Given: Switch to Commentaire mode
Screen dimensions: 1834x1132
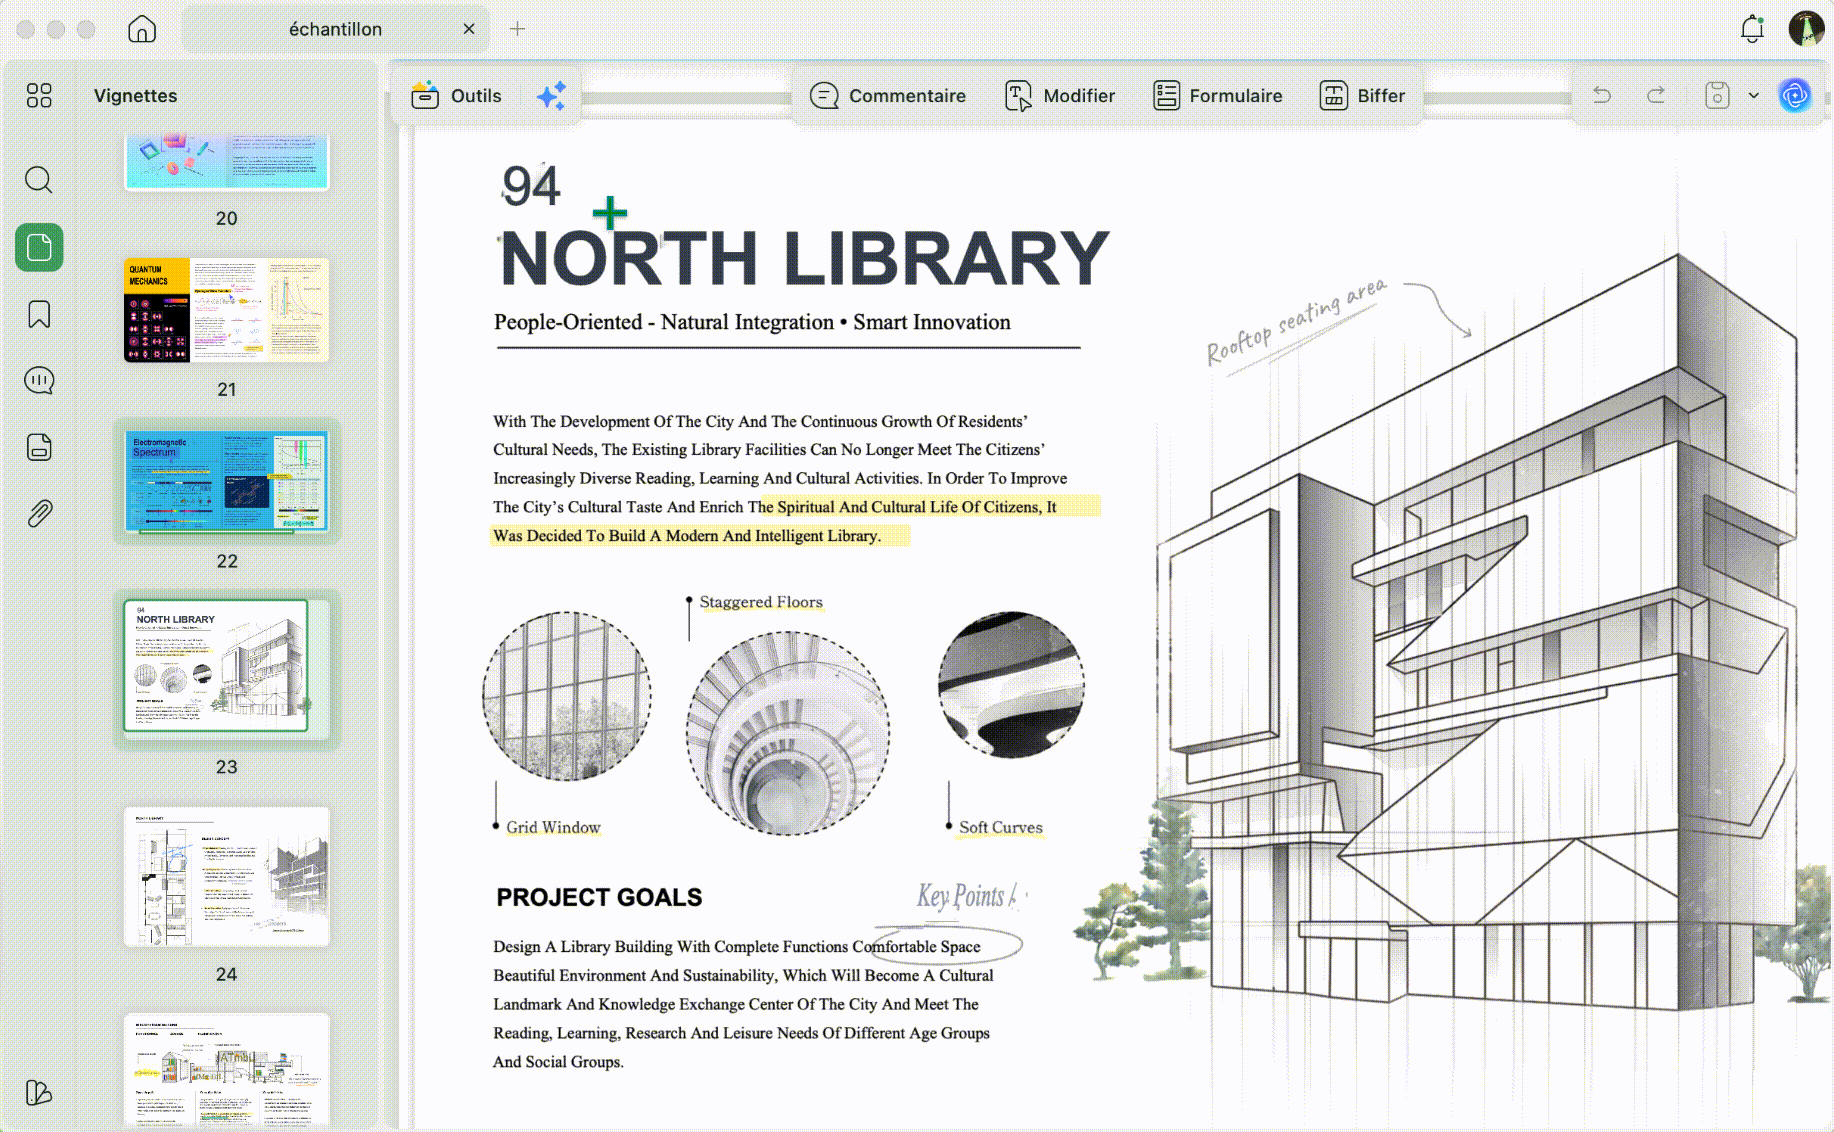Looking at the screenshot, I should pyautogui.click(x=888, y=96).
